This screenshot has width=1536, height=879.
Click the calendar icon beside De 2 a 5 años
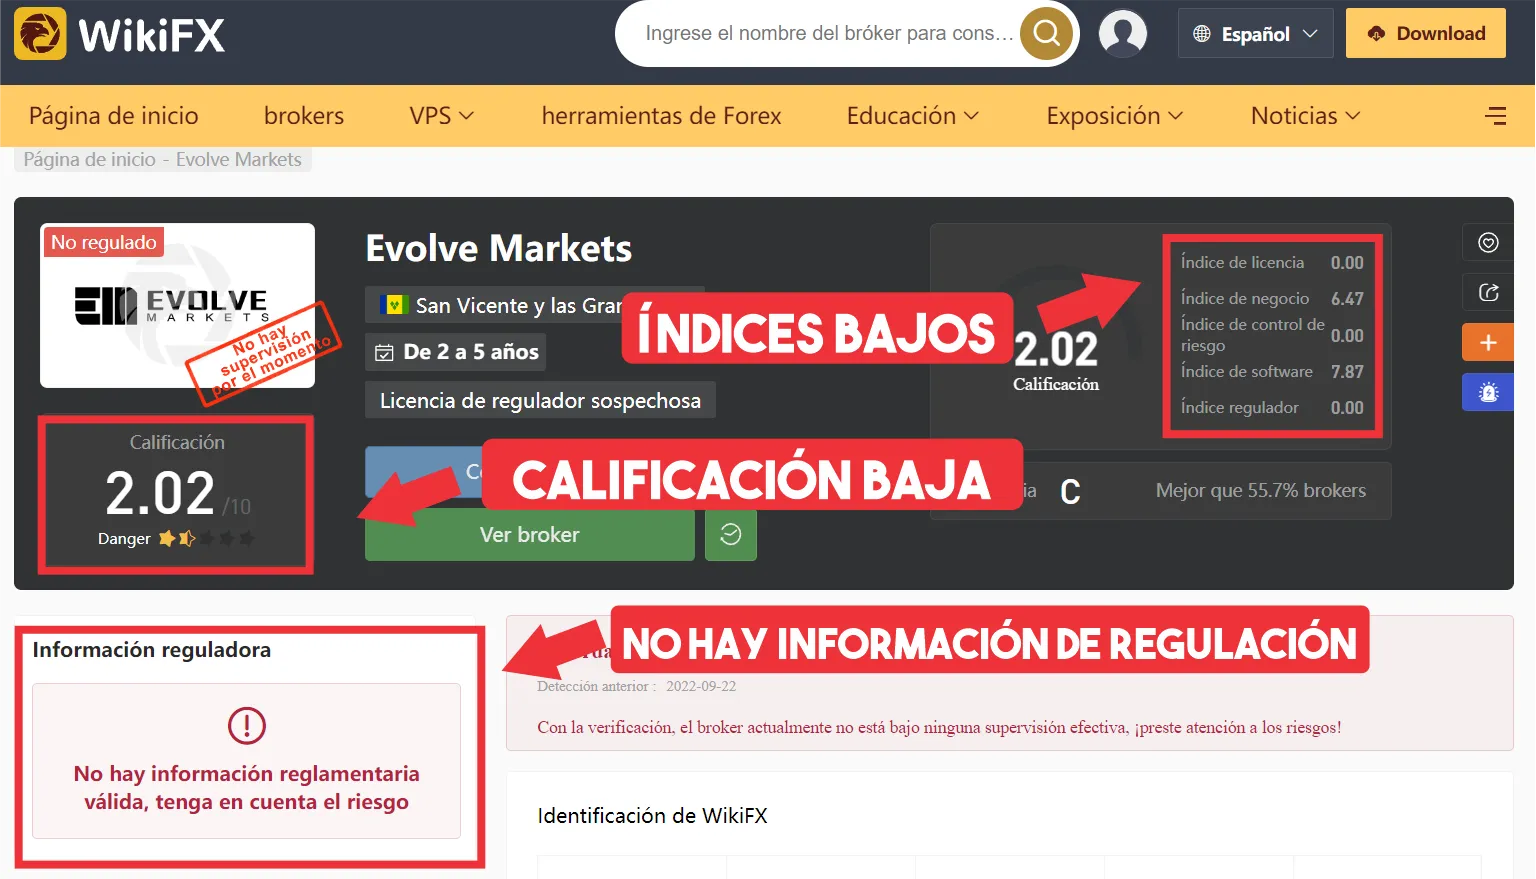click(x=384, y=352)
